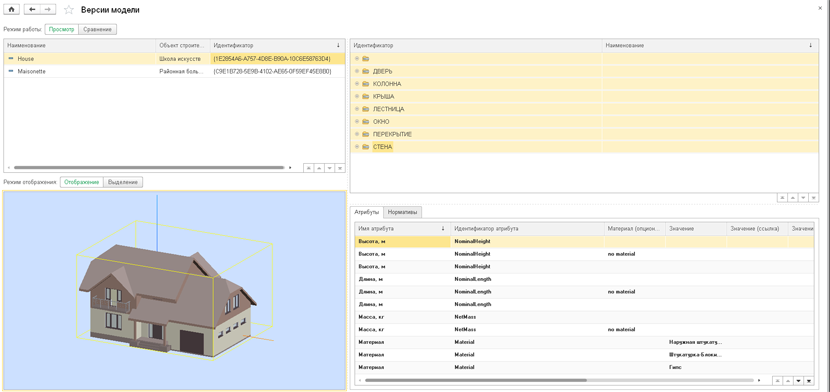Click the Значение (ссылка) column header
Viewport: 830px width, 392px height.
click(x=757, y=229)
